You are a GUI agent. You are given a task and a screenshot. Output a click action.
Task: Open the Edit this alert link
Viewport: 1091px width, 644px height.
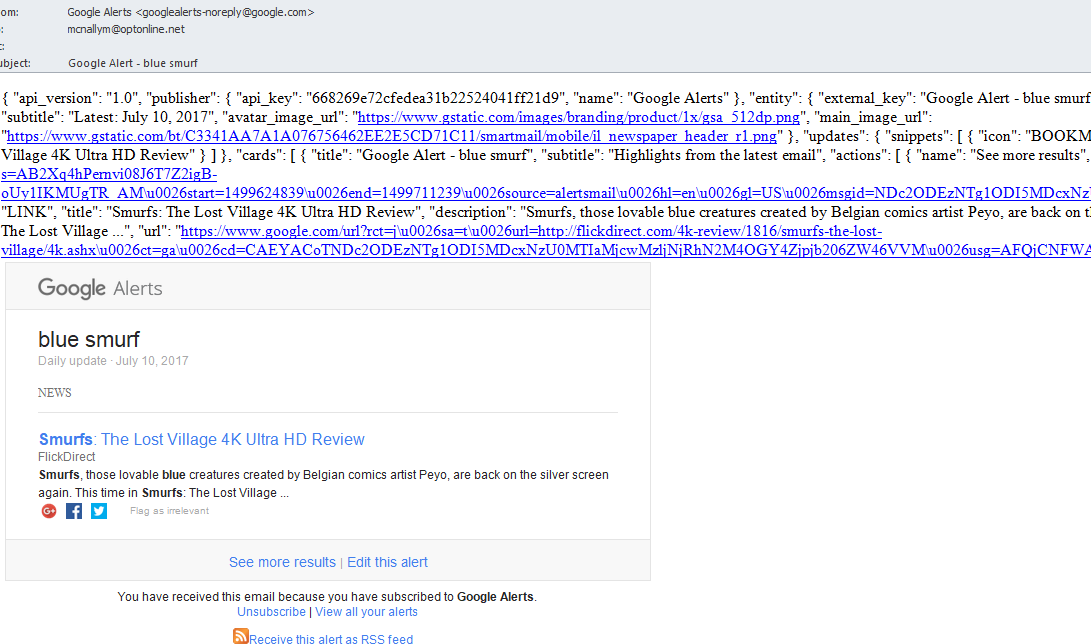(388, 562)
